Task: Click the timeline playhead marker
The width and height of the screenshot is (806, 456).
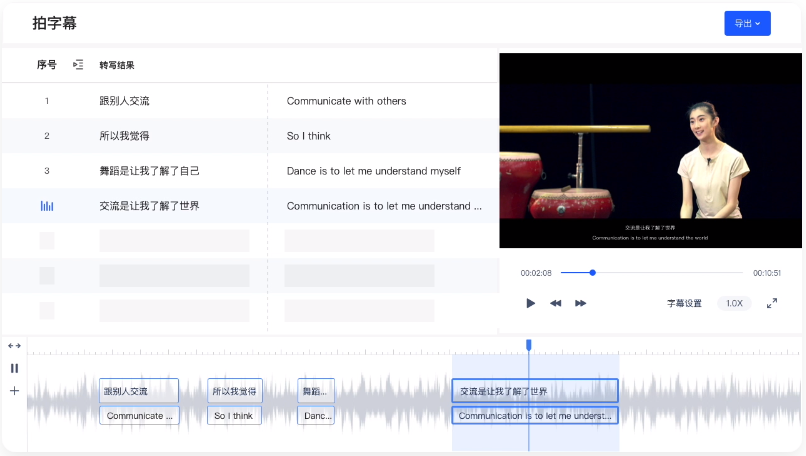Action: coord(528,345)
